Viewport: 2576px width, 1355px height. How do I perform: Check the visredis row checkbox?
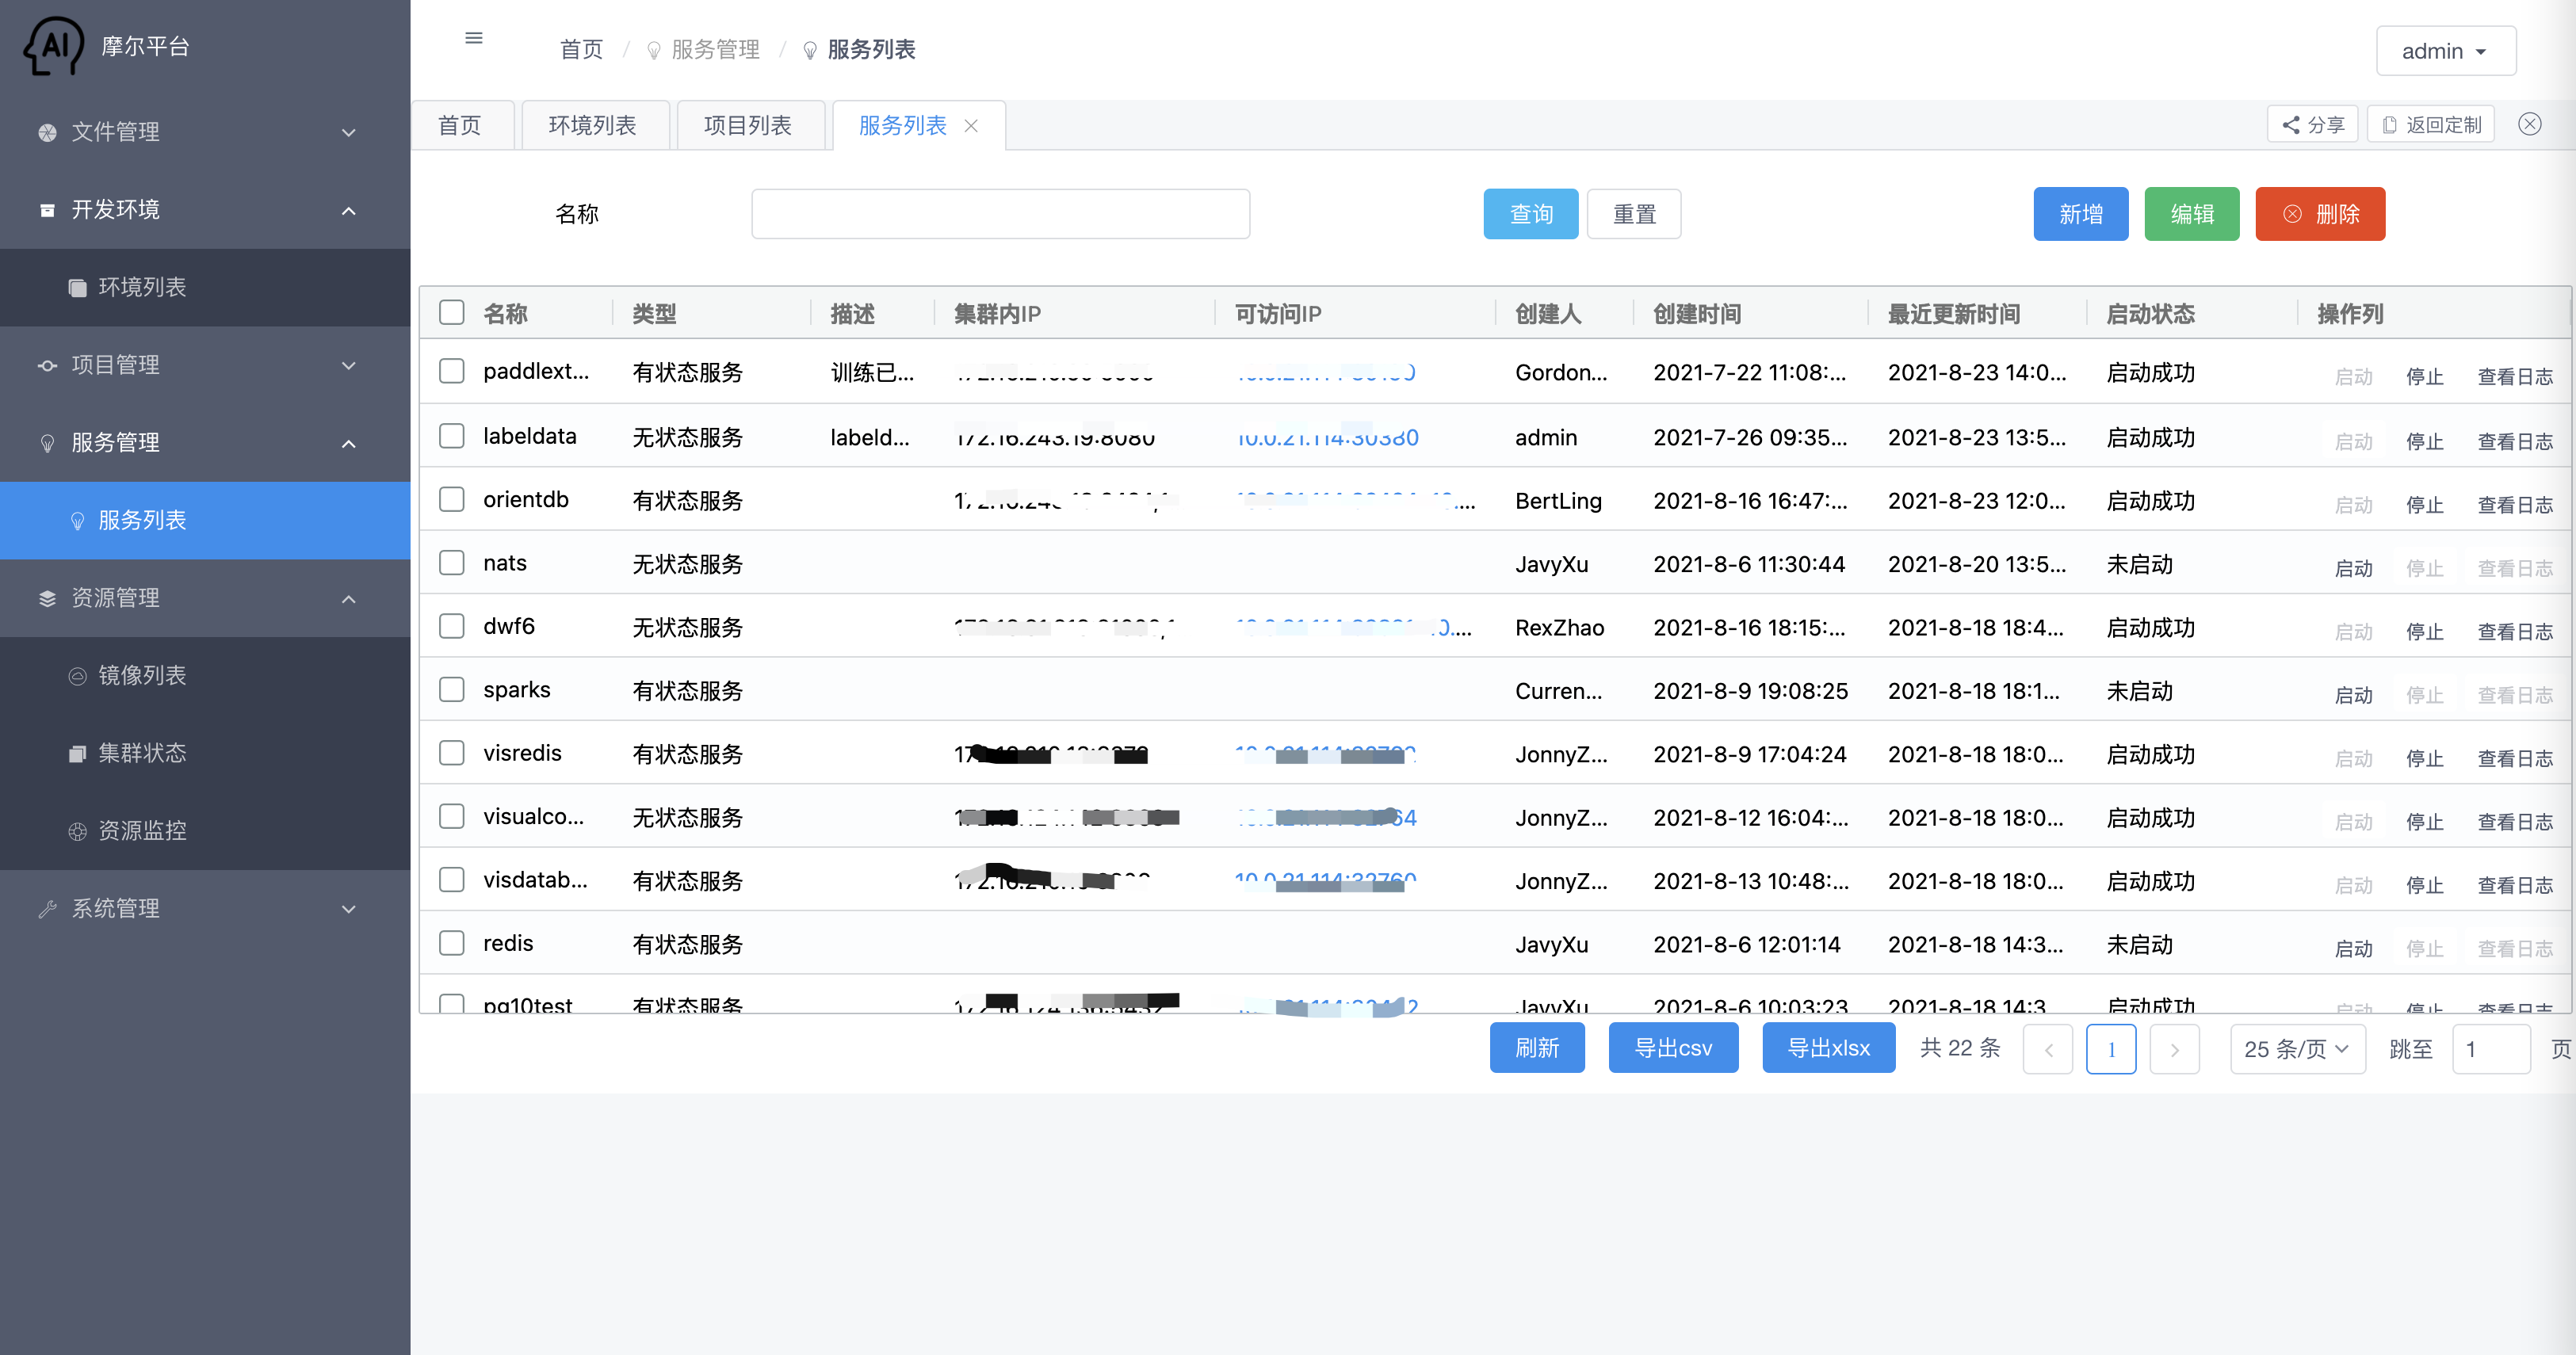tap(452, 753)
